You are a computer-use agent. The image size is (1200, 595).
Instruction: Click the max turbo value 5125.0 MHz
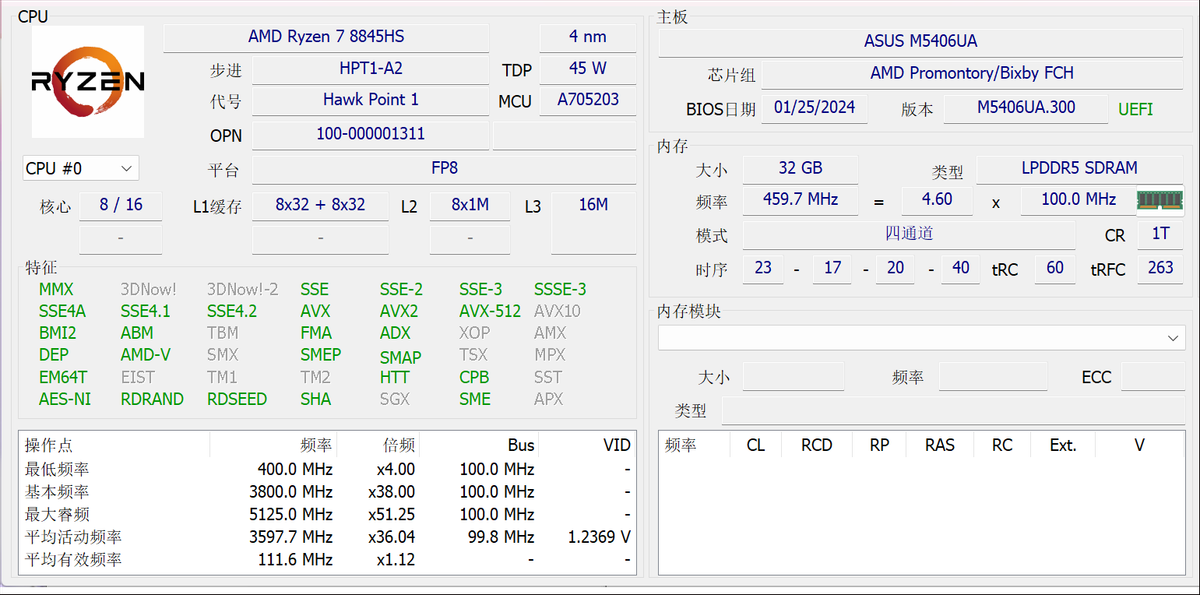coord(290,514)
